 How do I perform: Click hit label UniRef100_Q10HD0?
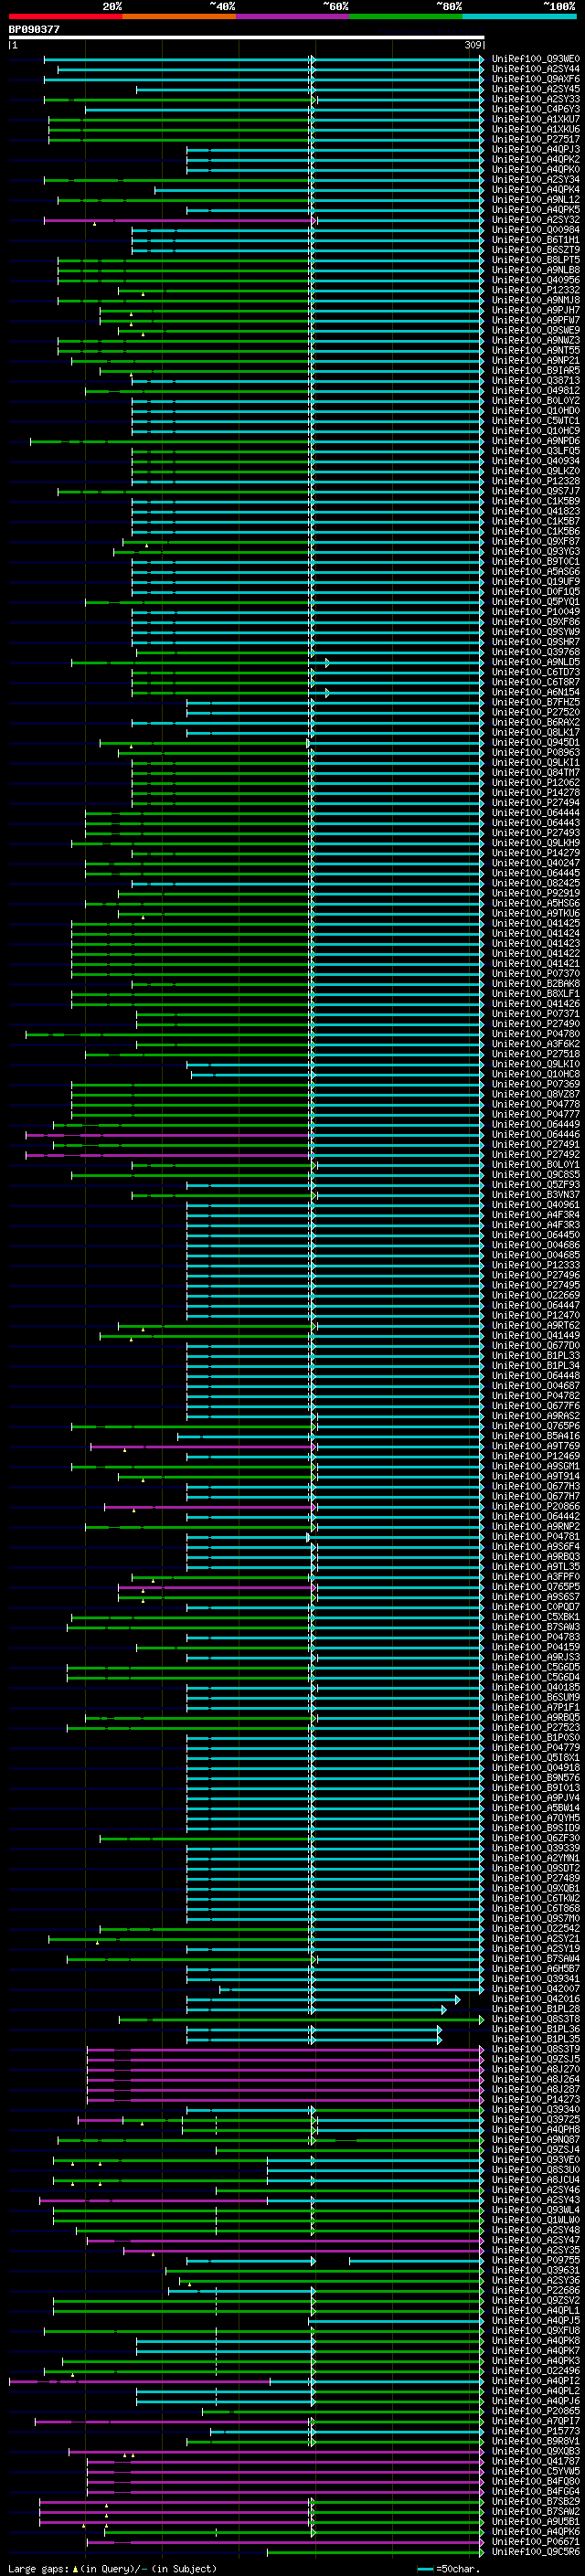[535, 411]
